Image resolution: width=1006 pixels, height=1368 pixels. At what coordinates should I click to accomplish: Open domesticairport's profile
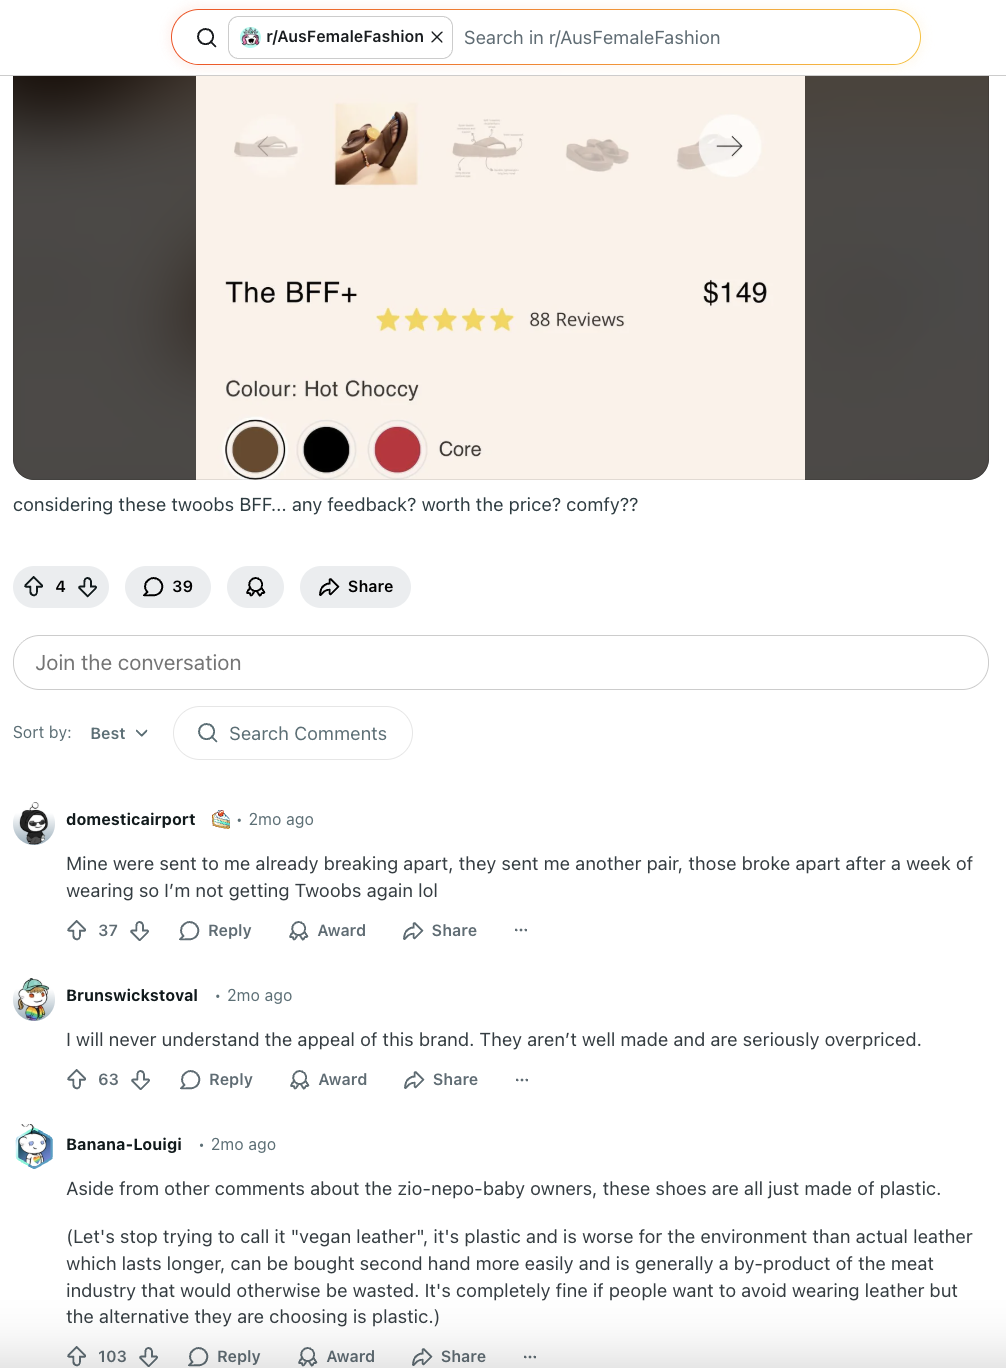tap(130, 819)
